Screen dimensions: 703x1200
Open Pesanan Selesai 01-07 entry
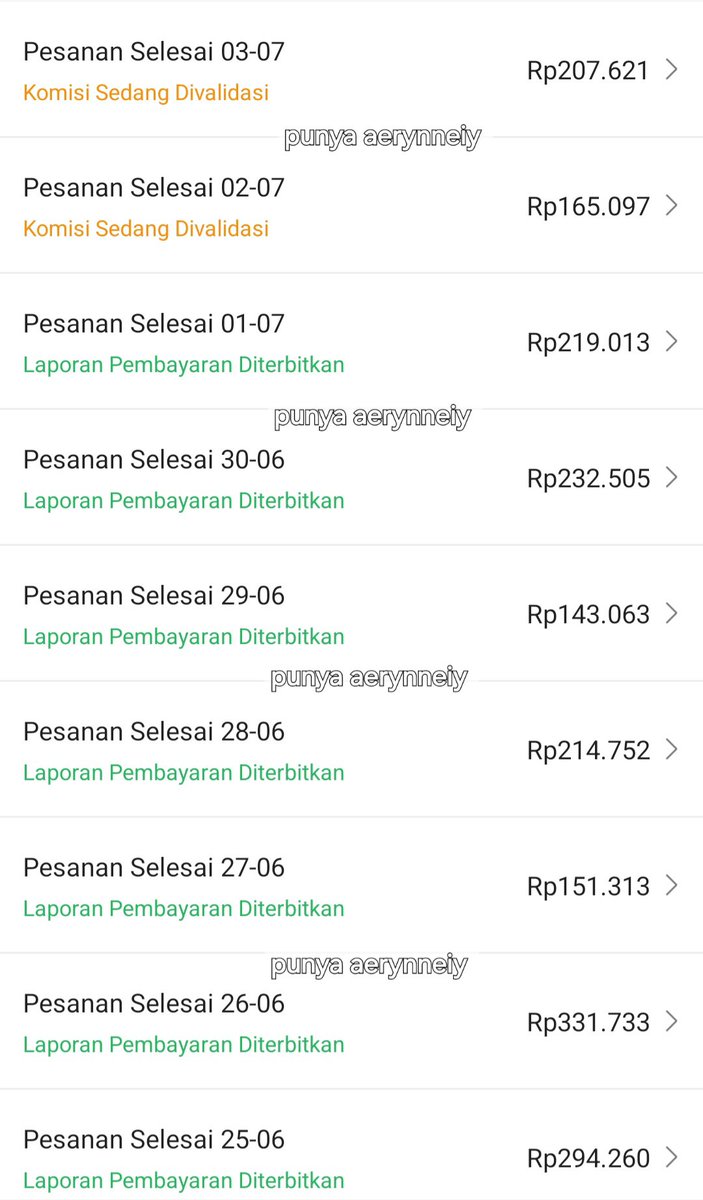pyautogui.click(x=351, y=341)
